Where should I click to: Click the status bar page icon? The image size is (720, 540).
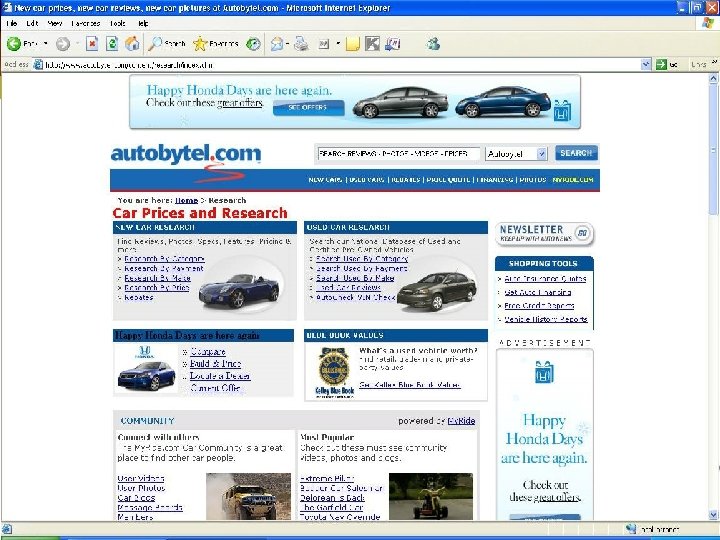click(7, 529)
